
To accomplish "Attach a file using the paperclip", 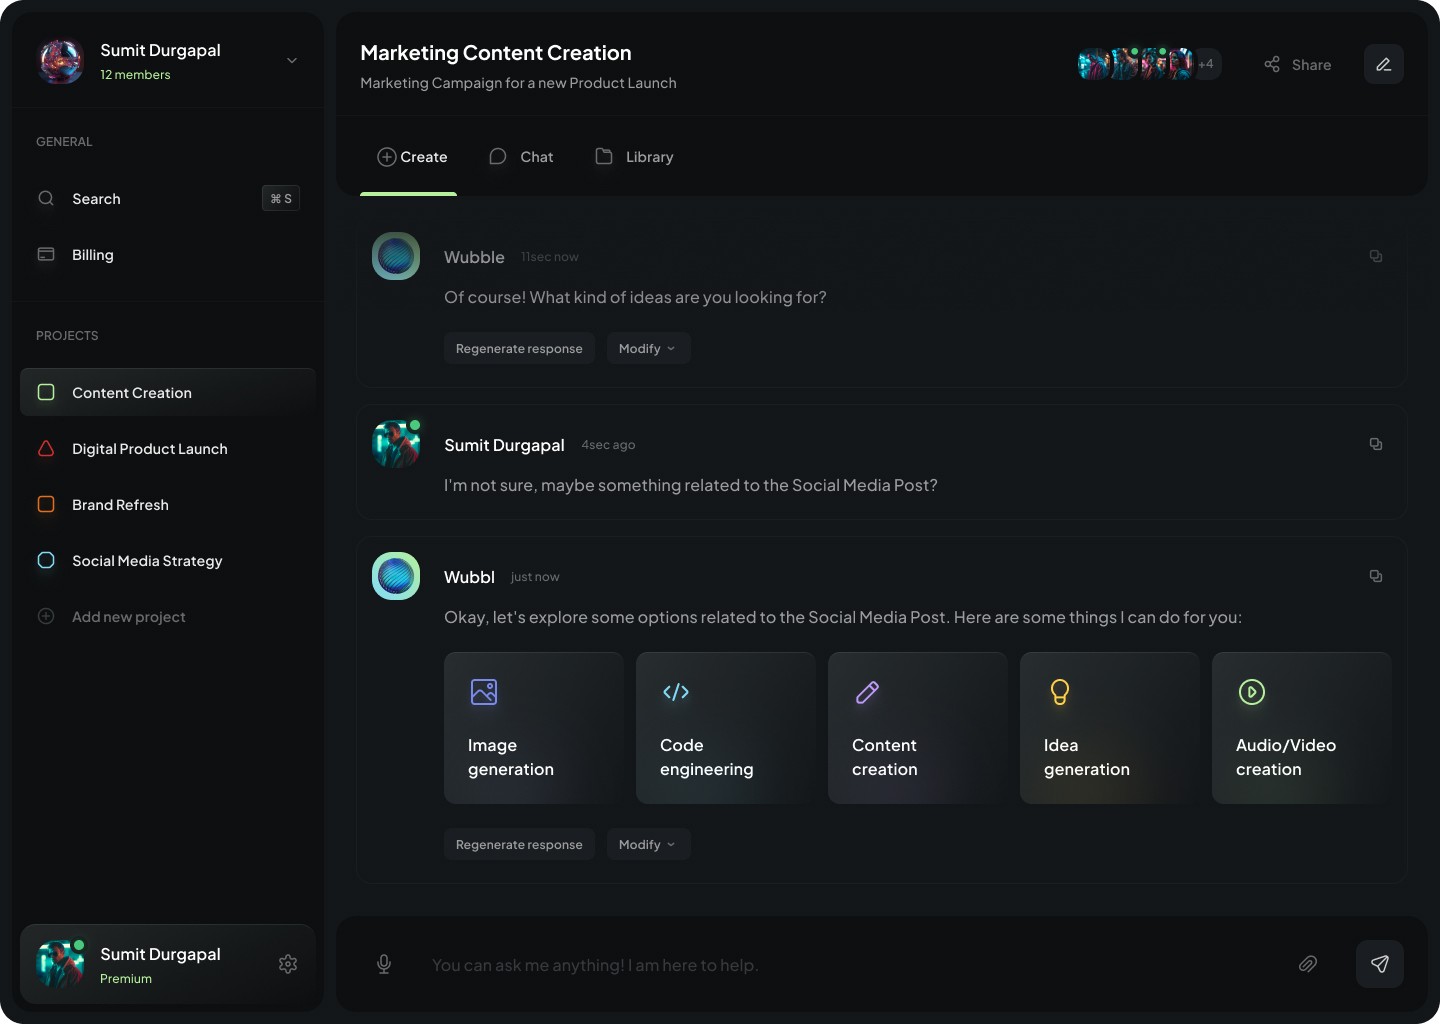I will [x=1308, y=964].
